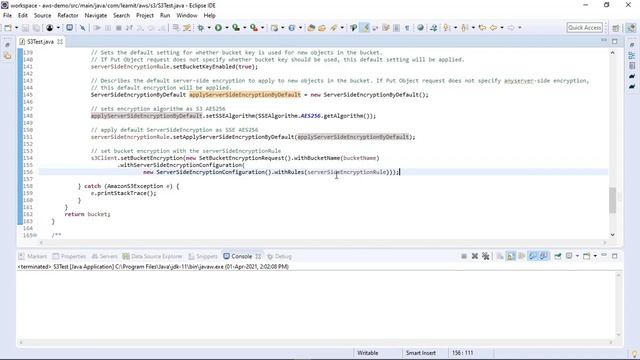
Task: Open the File menu
Action: tap(7, 15)
